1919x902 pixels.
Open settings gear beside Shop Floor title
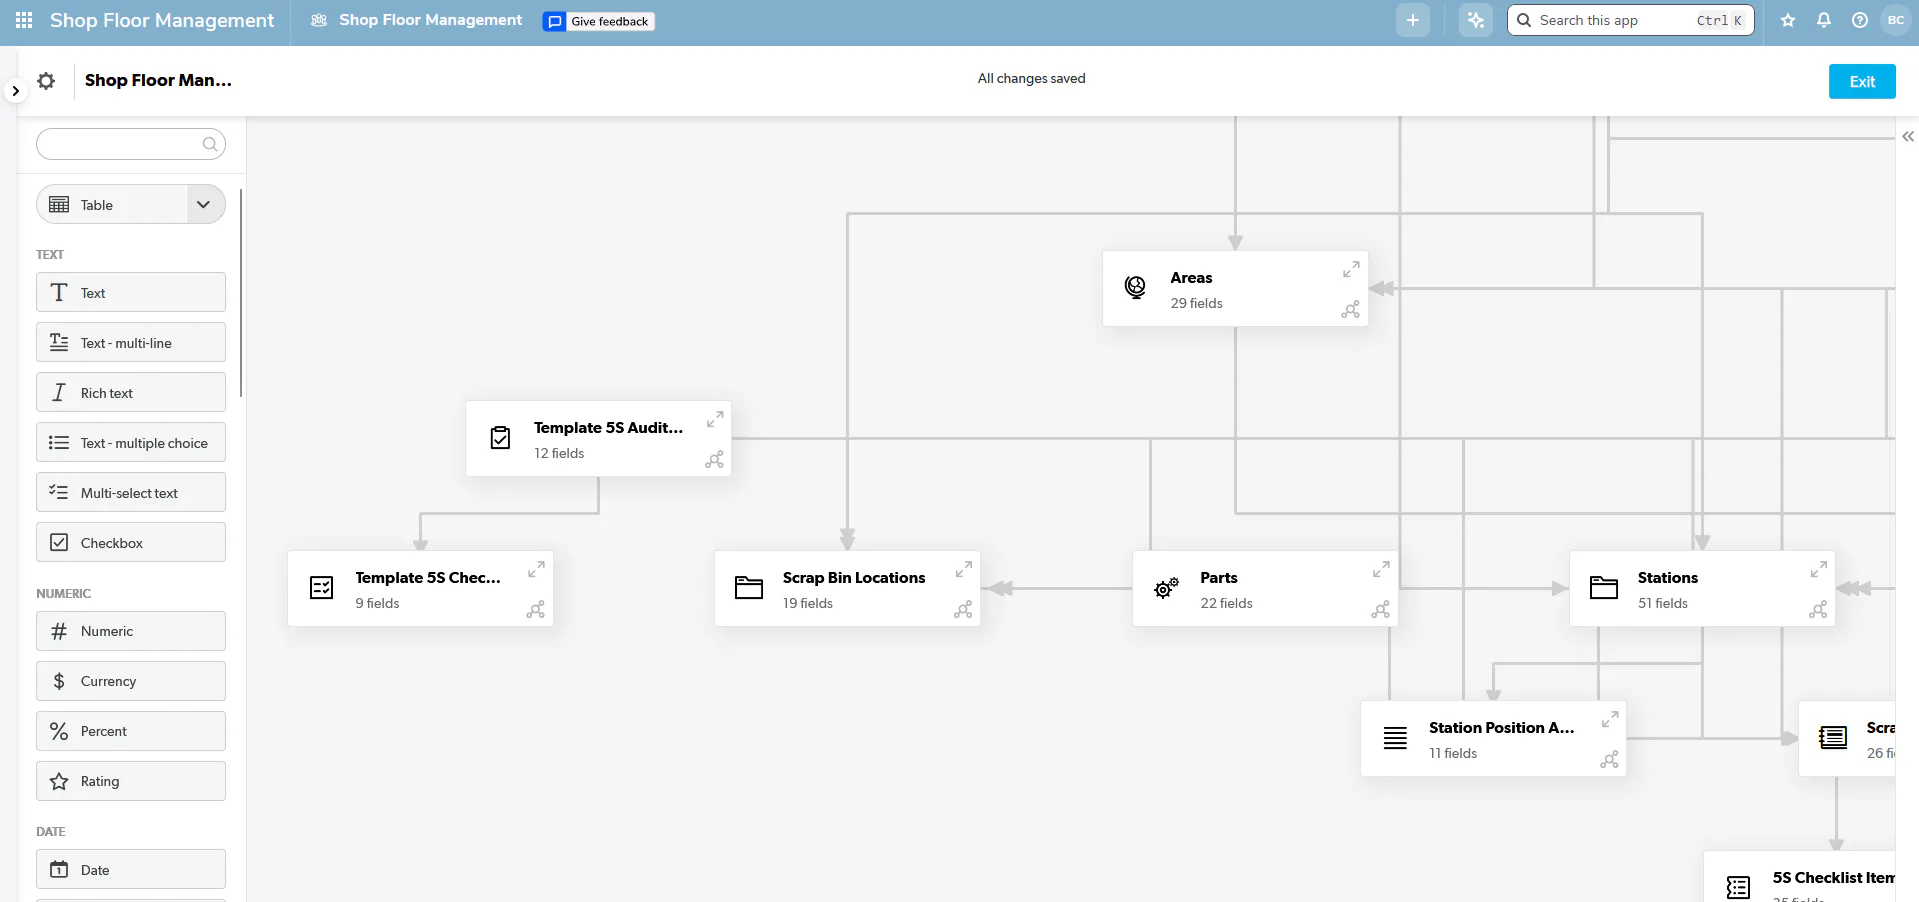click(x=46, y=81)
